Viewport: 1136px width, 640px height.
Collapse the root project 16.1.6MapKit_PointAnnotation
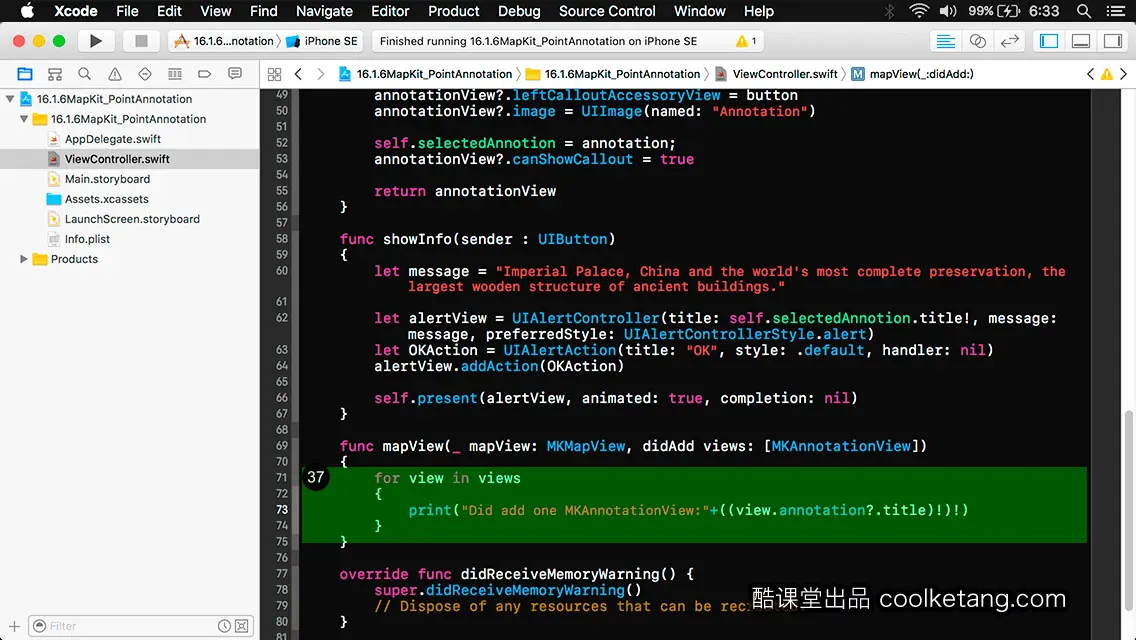[x=10, y=99]
